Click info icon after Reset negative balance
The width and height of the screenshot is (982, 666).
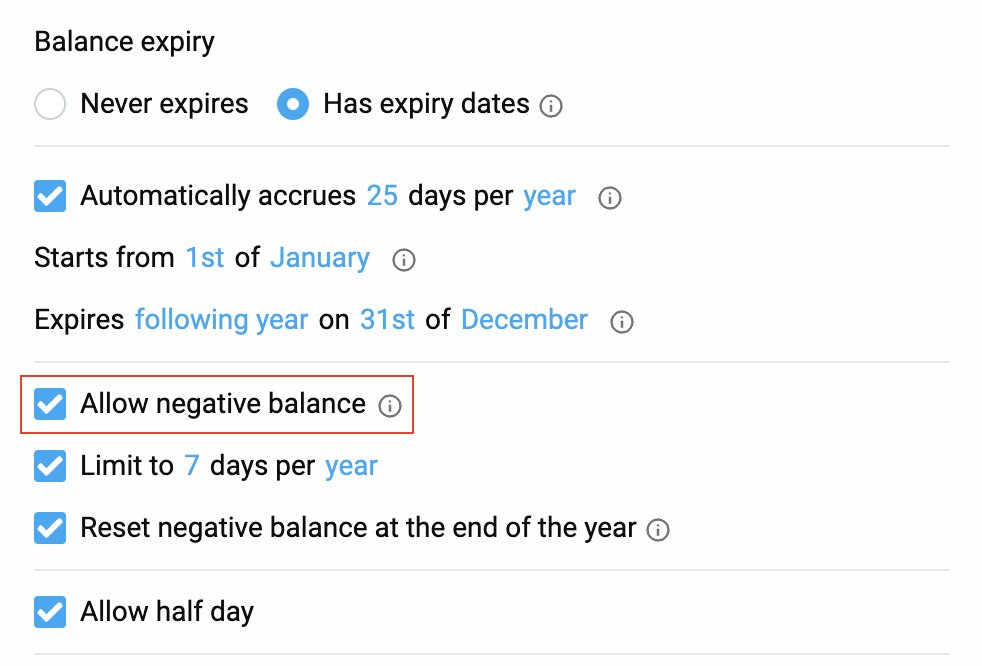658,530
